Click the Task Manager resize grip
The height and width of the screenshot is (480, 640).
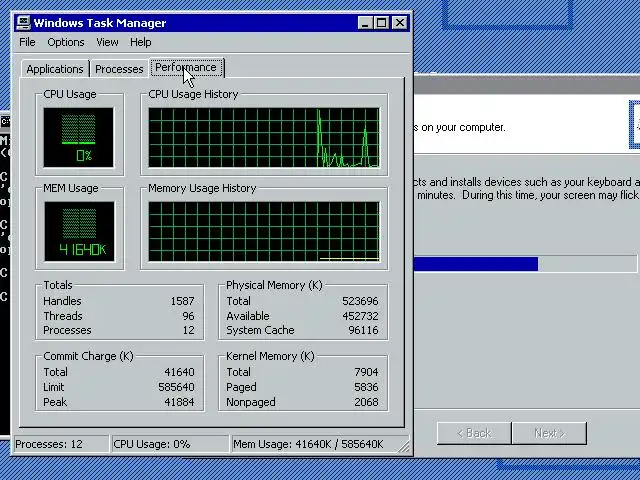[404, 447]
